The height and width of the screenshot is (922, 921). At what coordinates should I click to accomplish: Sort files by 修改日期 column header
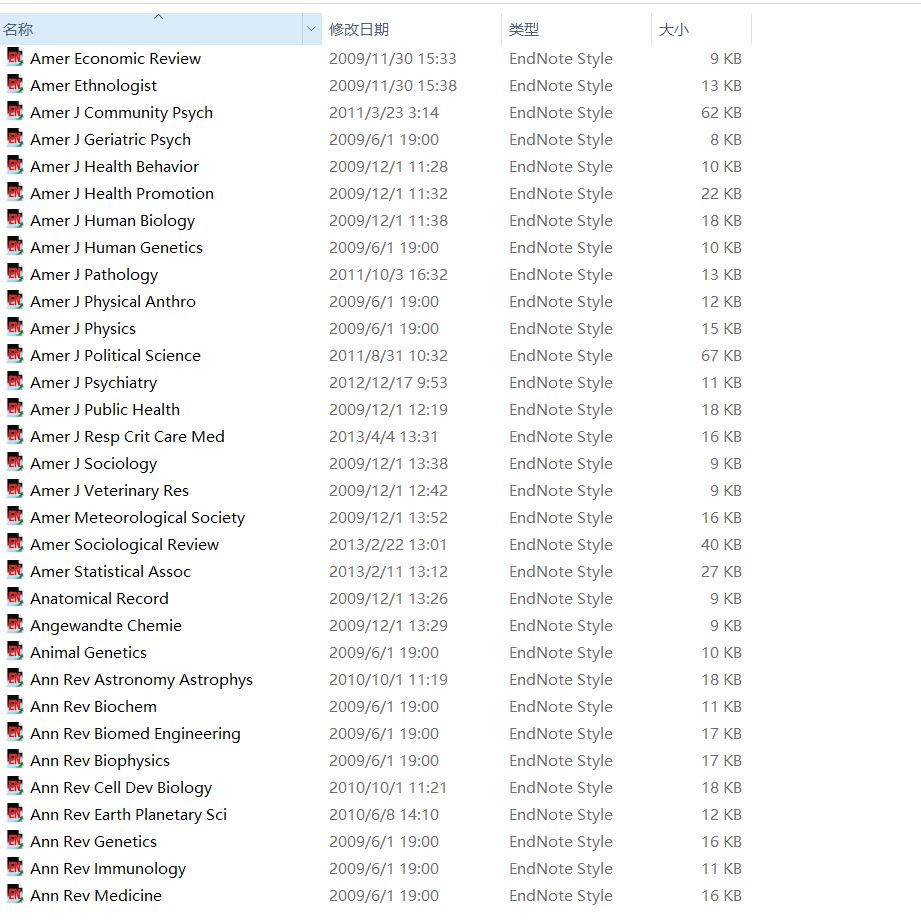pyautogui.click(x=411, y=29)
